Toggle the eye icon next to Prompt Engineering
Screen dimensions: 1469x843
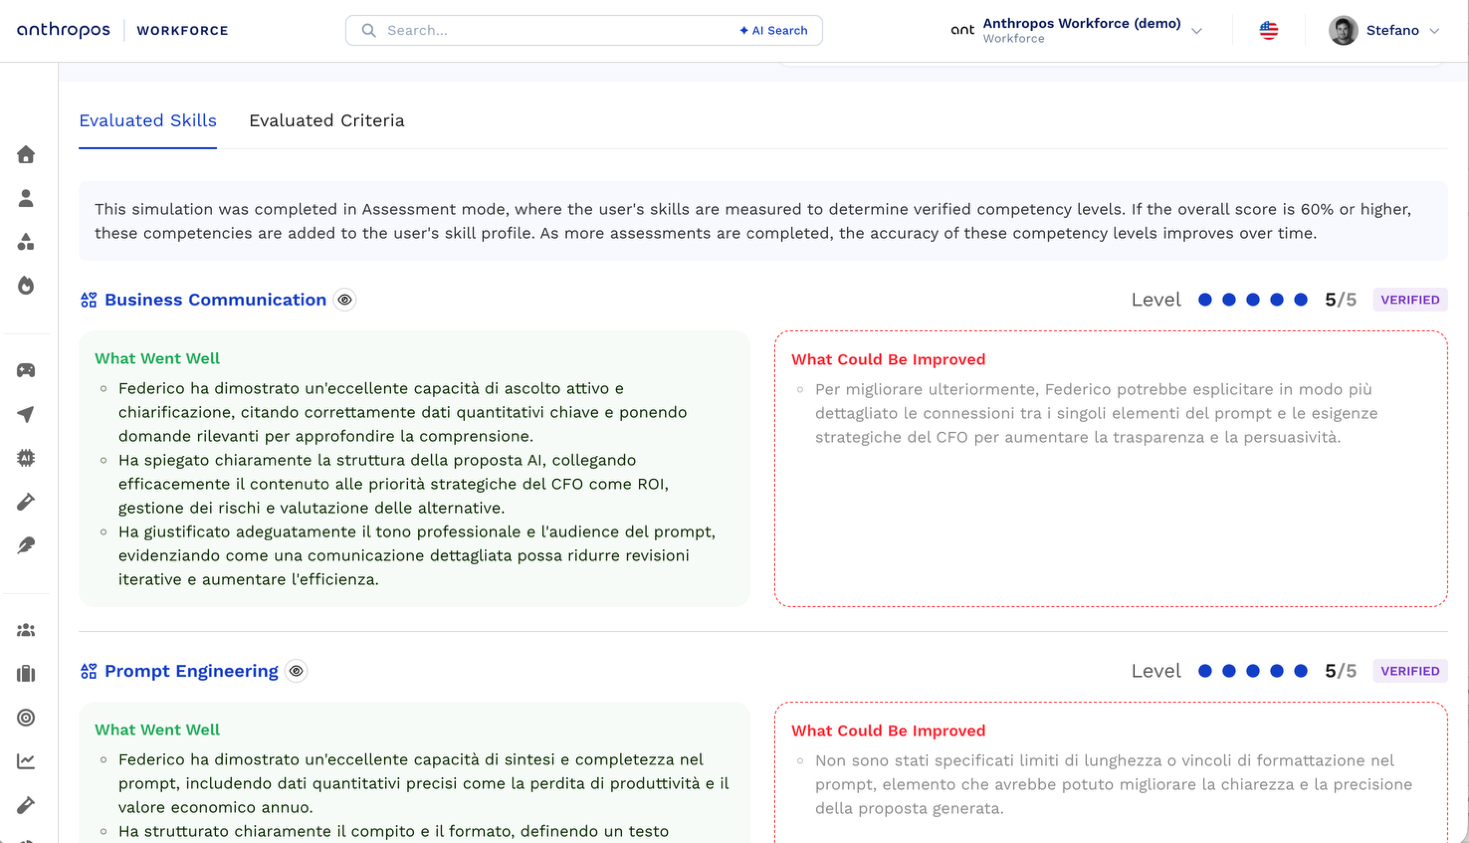[296, 671]
